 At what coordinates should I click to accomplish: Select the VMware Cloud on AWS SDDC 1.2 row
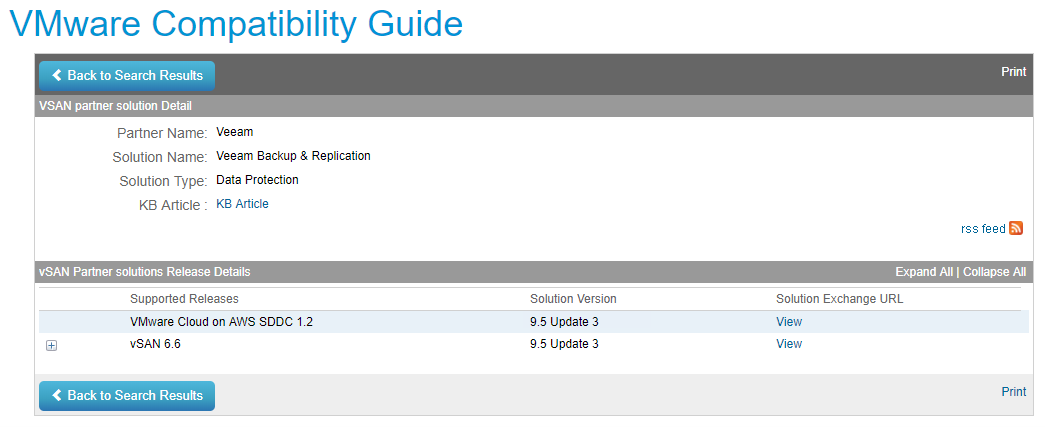tap(222, 322)
